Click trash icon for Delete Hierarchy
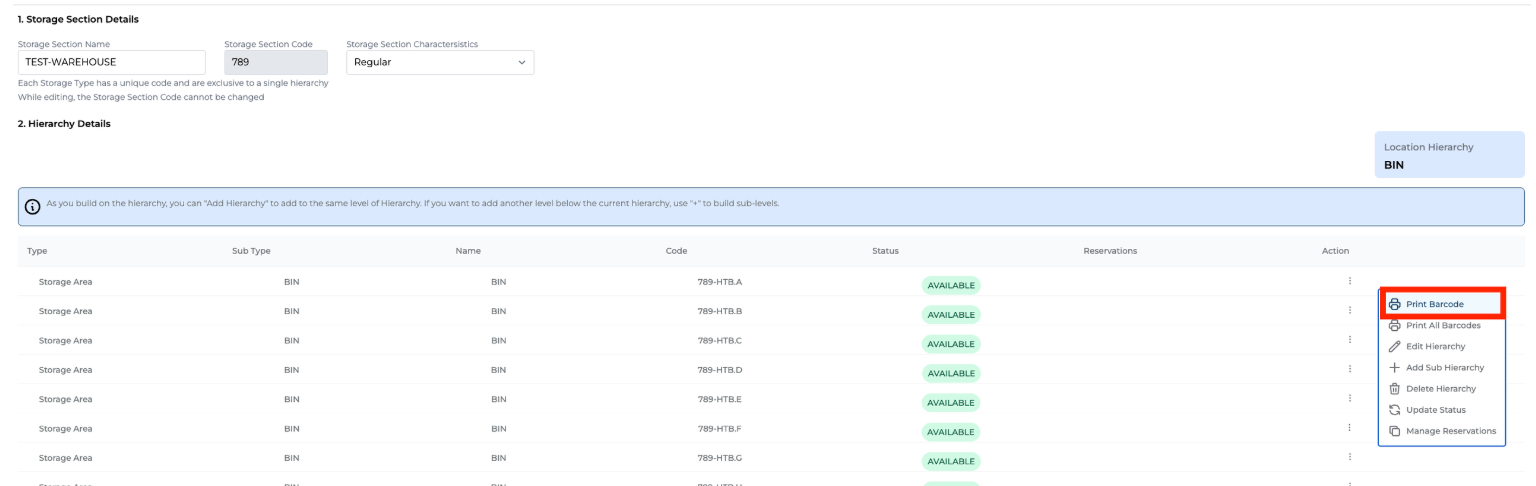 1394,389
